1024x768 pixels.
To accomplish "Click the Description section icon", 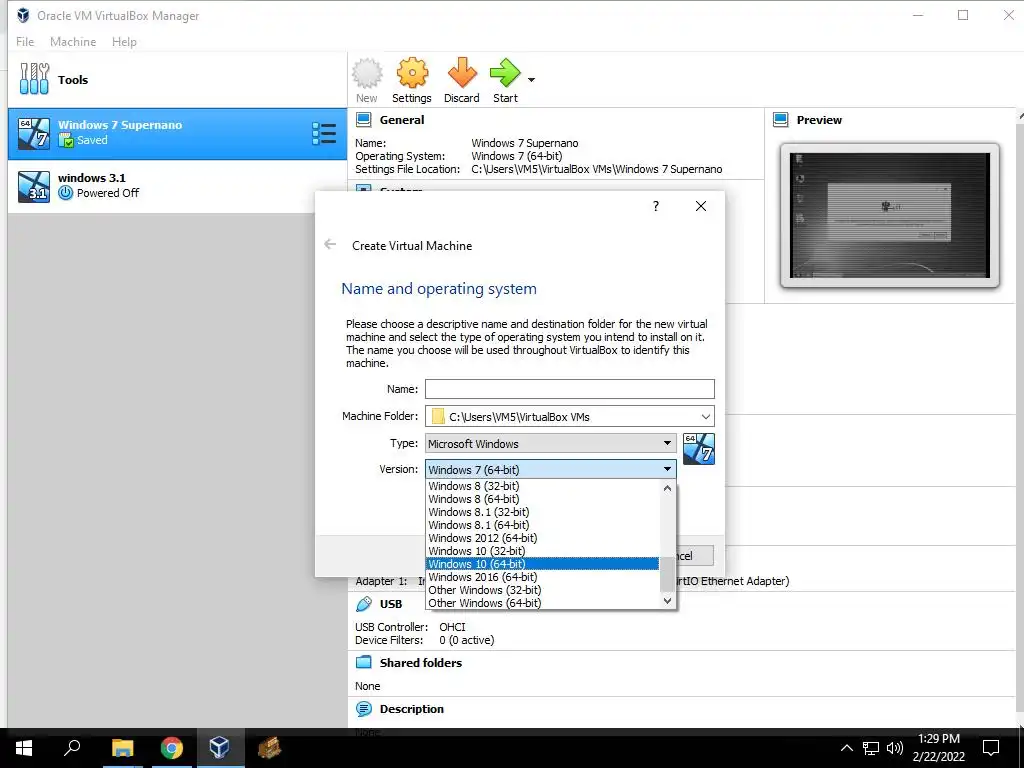I will tap(363, 709).
